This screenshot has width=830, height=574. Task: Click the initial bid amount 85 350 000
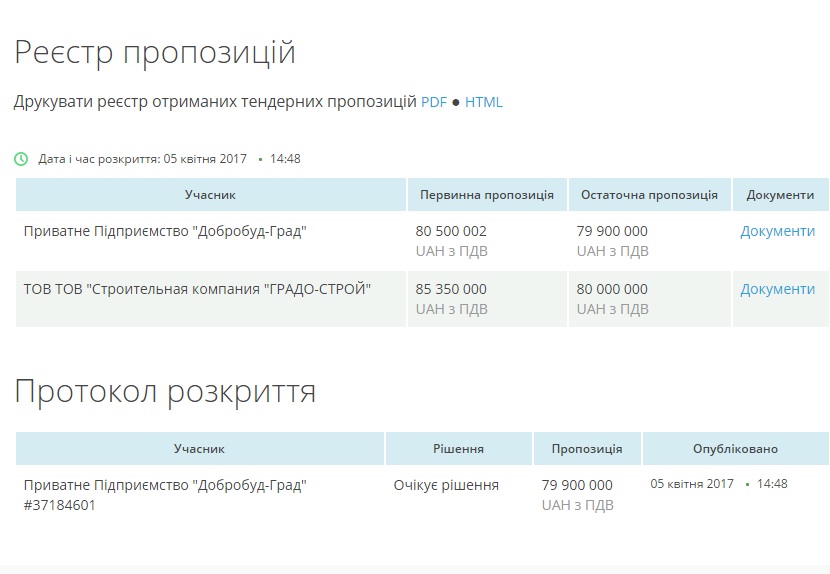451,289
